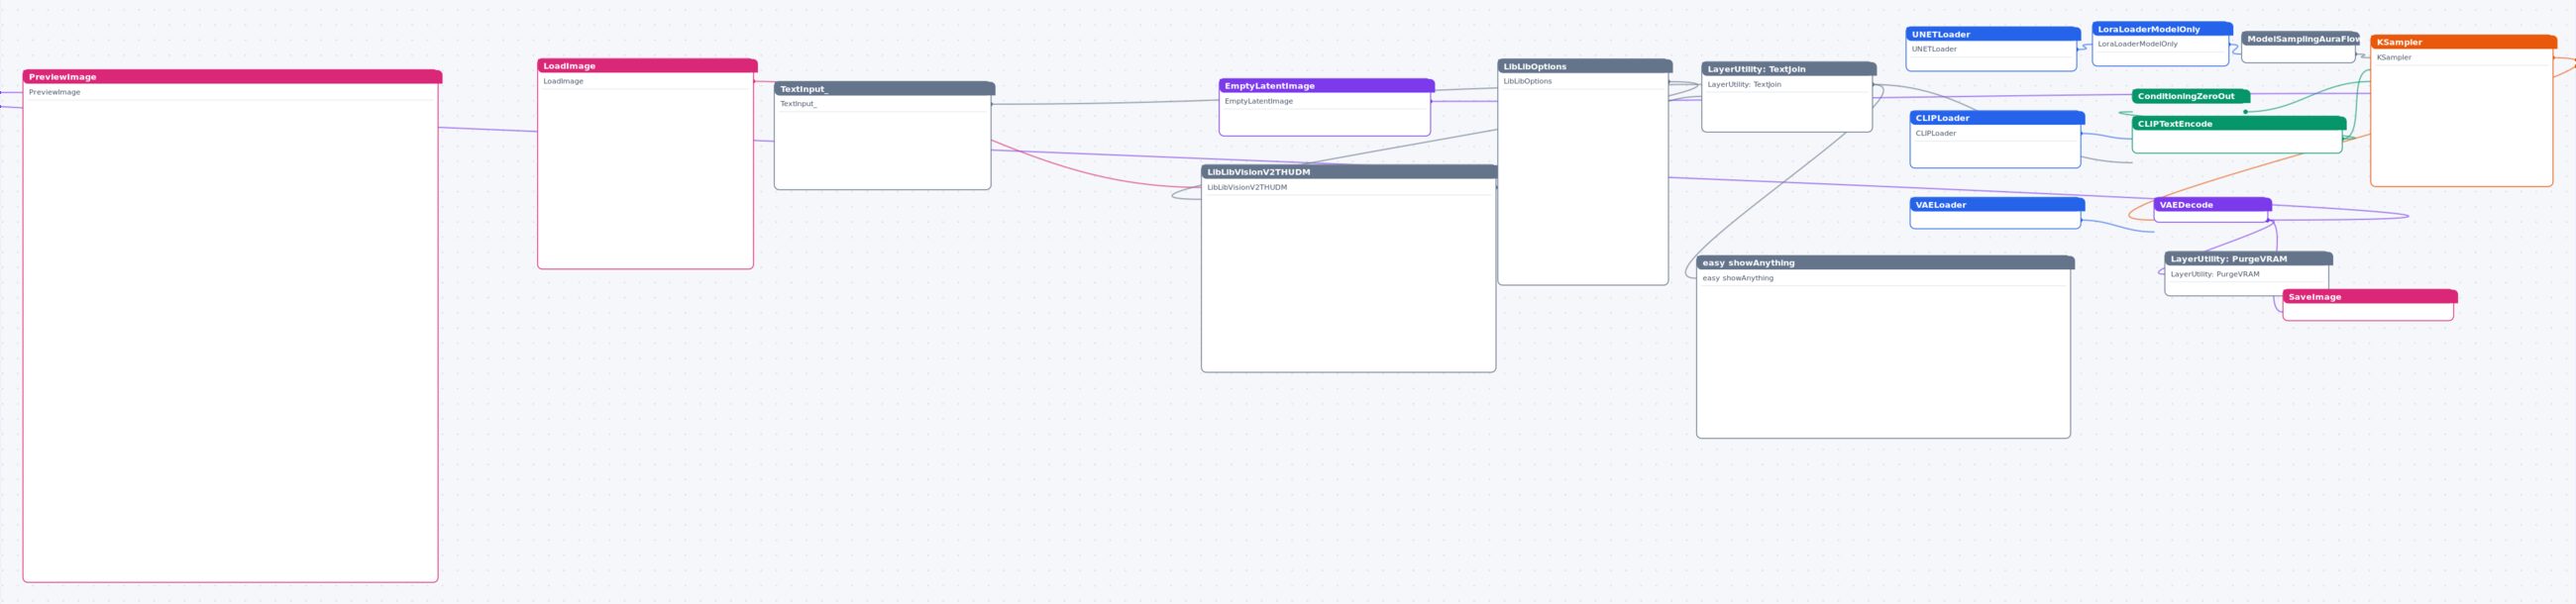Click the "EmptyLatentImage" subtitle under the purple header
The height and width of the screenshot is (604, 2576).
click(x=1258, y=101)
